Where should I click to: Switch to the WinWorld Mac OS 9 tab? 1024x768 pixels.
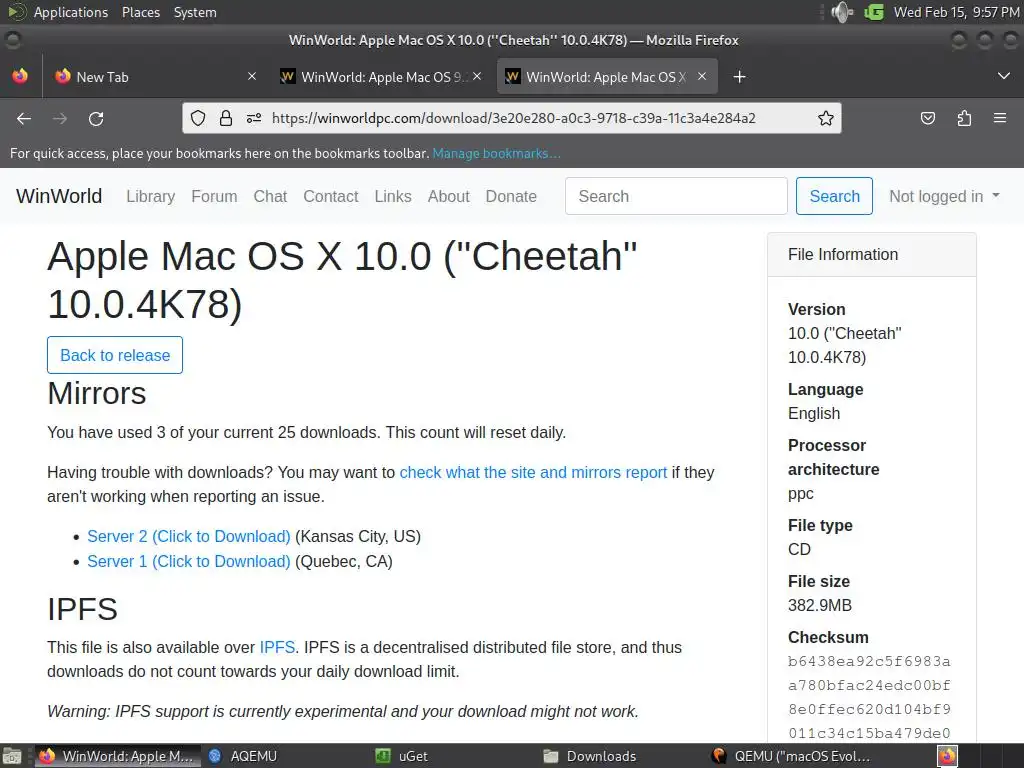pyautogui.click(x=381, y=76)
